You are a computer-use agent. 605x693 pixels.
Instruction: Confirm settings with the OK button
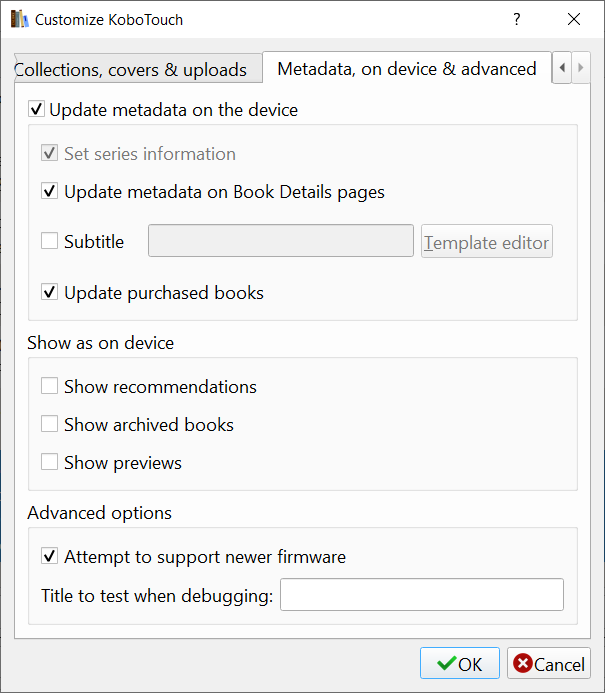[x=459, y=664]
